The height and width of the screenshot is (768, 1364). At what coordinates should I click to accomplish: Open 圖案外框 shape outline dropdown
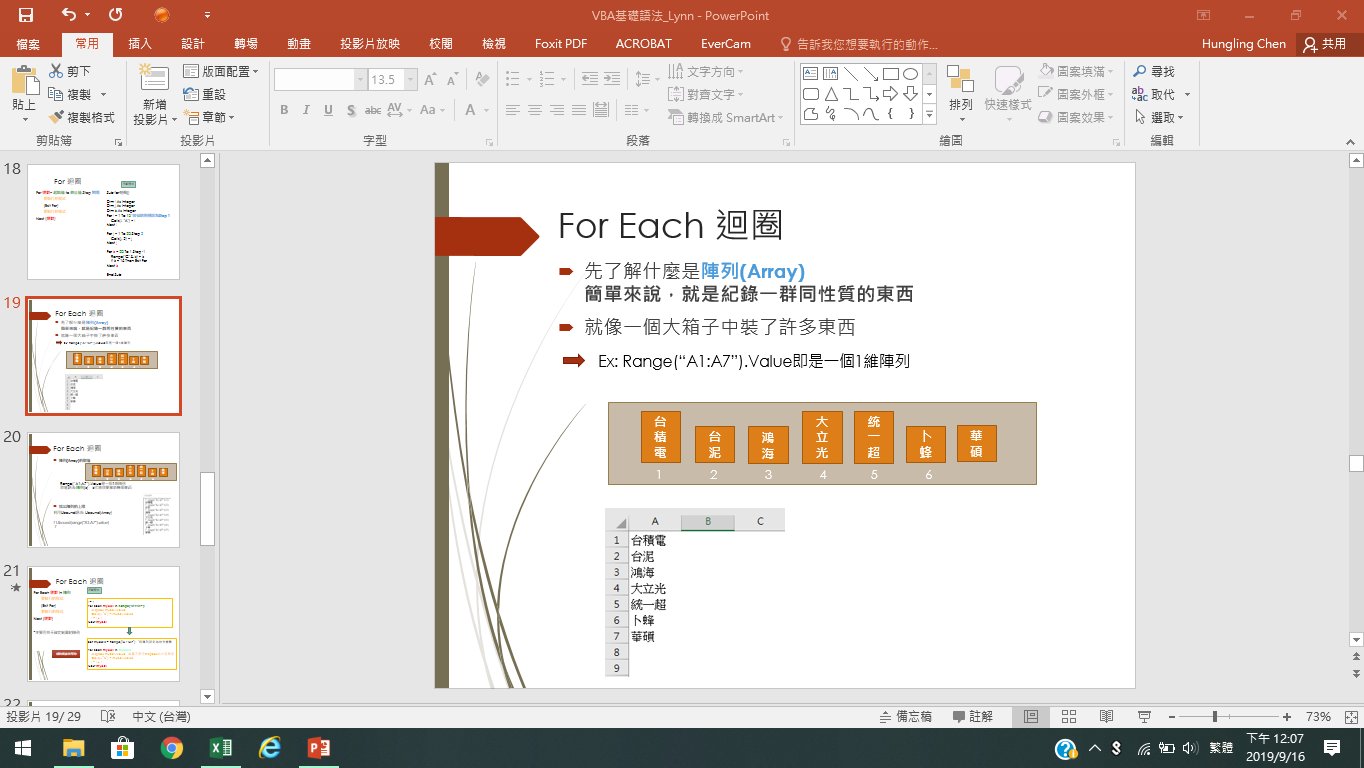(1078, 94)
